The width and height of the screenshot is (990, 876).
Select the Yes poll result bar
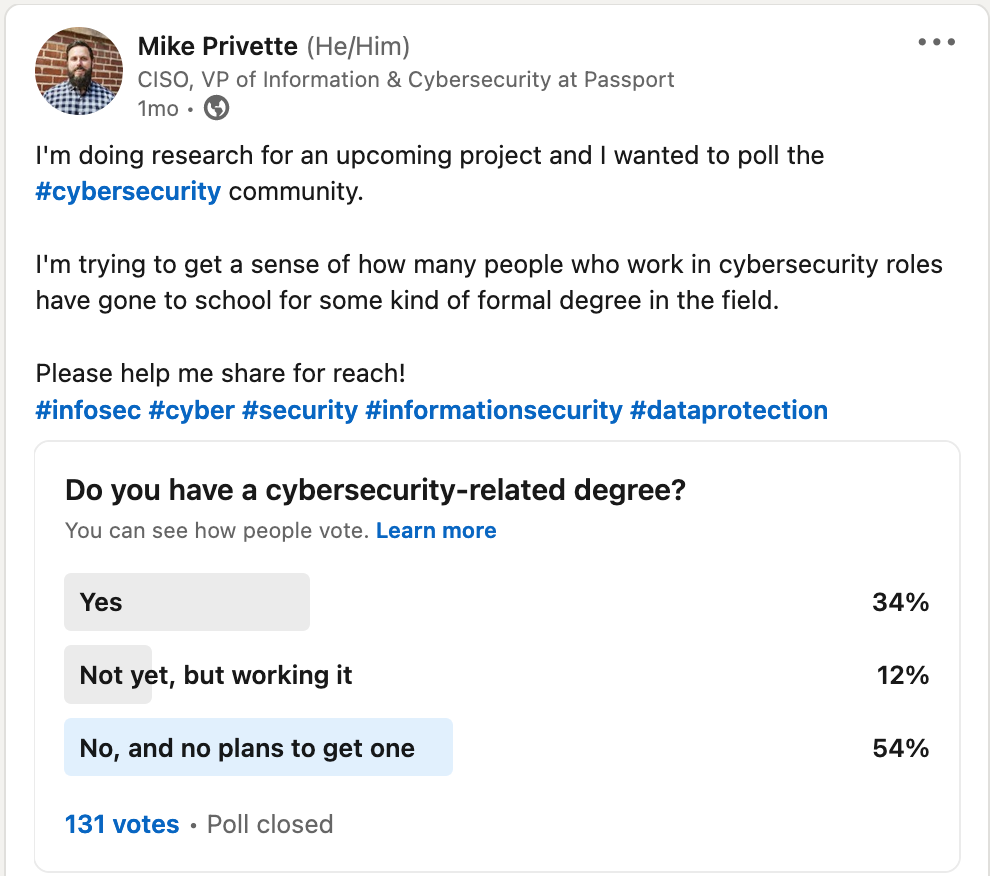[187, 602]
